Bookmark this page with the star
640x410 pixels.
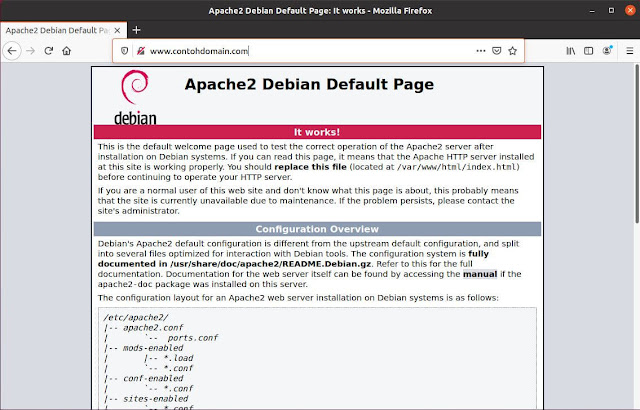coord(513,51)
